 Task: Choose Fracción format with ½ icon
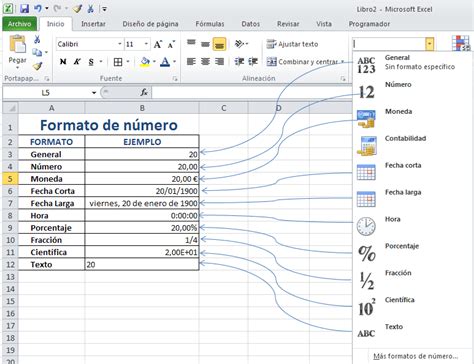pyautogui.click(x=412, y=280)
